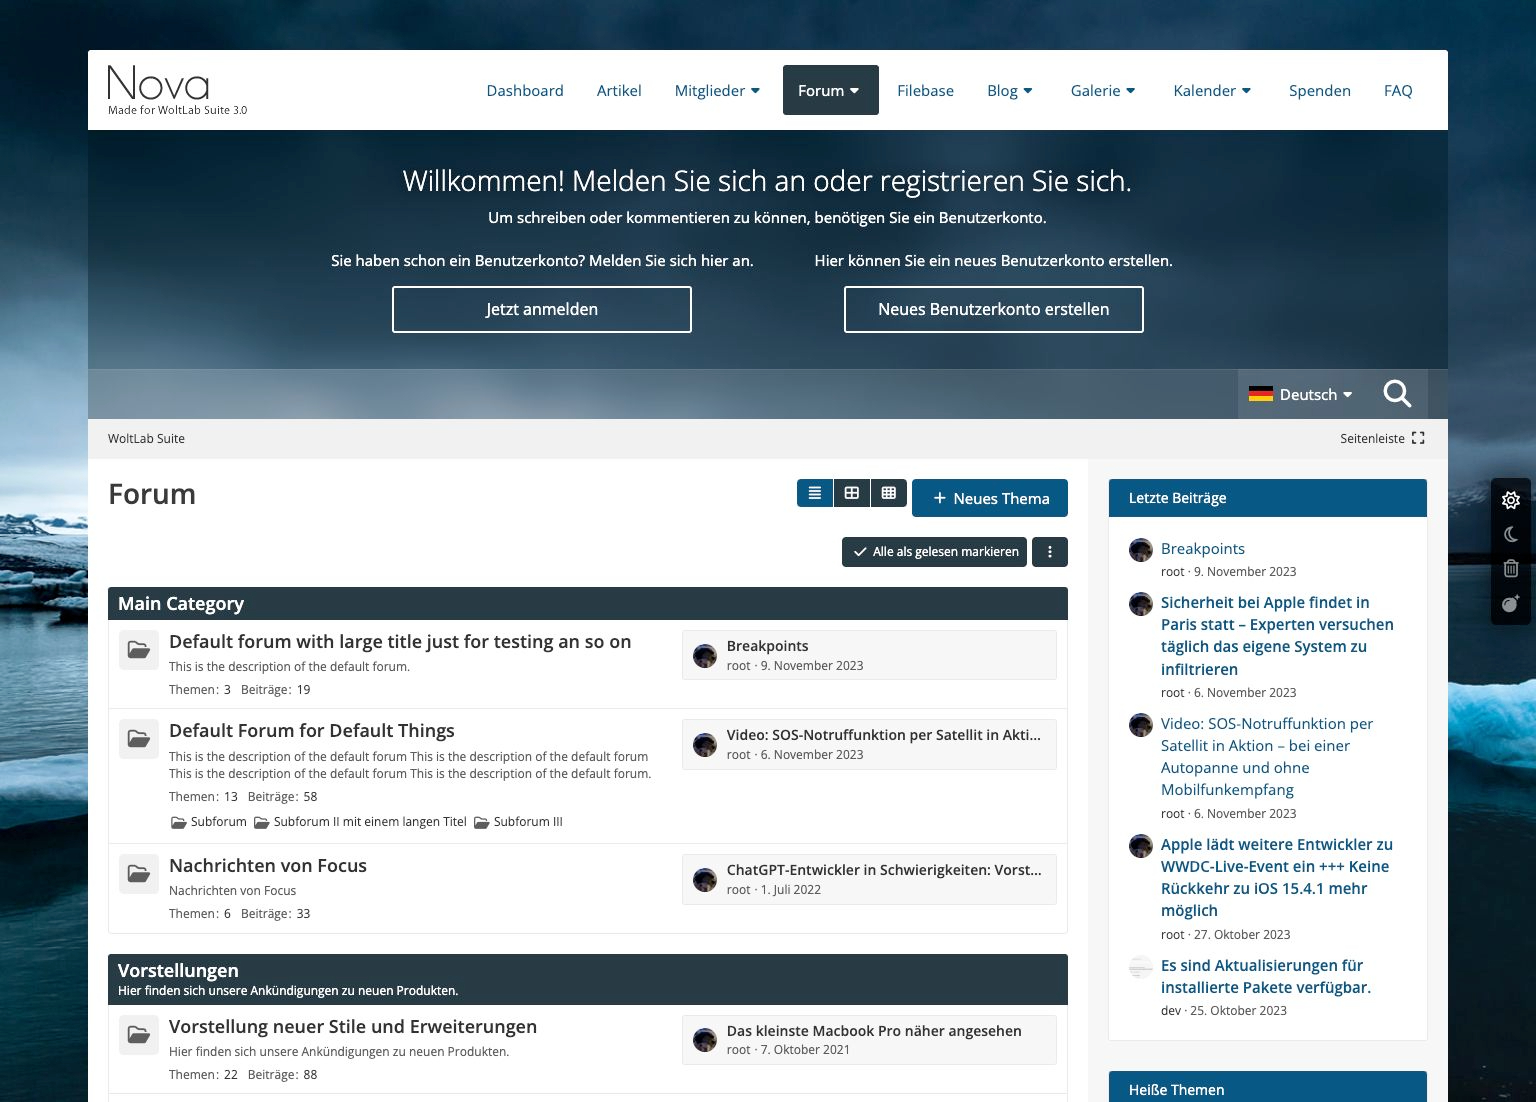Click the search magnifier icon
Image resolution: width=1536 pixels, height=1102 pixels.
(1397, 394)
